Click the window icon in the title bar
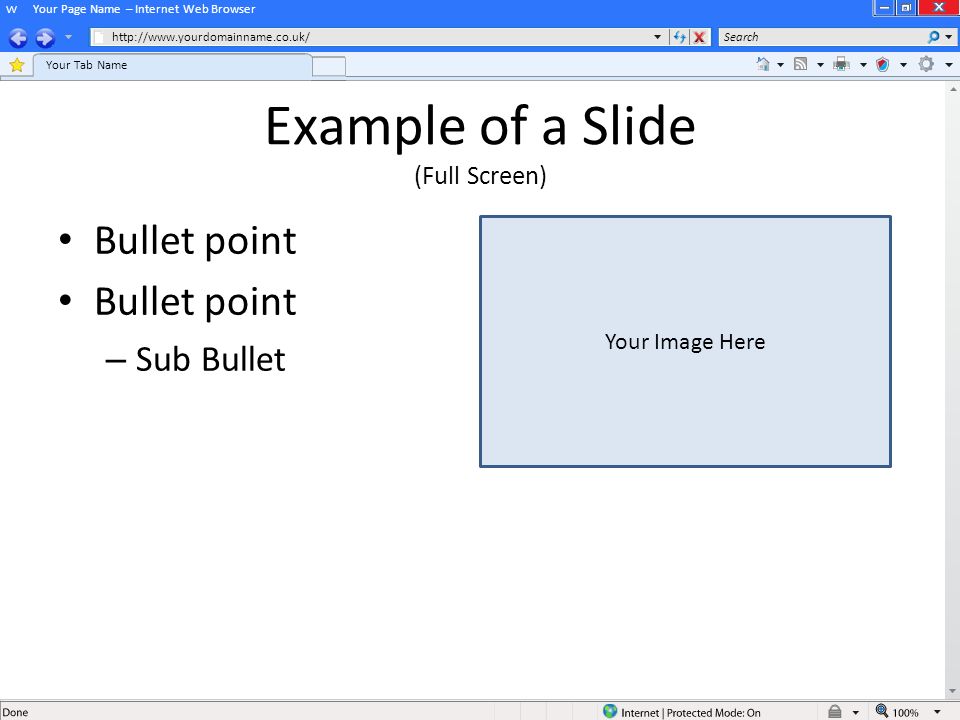This screenshot has height=720, width=960. [12, 9]
